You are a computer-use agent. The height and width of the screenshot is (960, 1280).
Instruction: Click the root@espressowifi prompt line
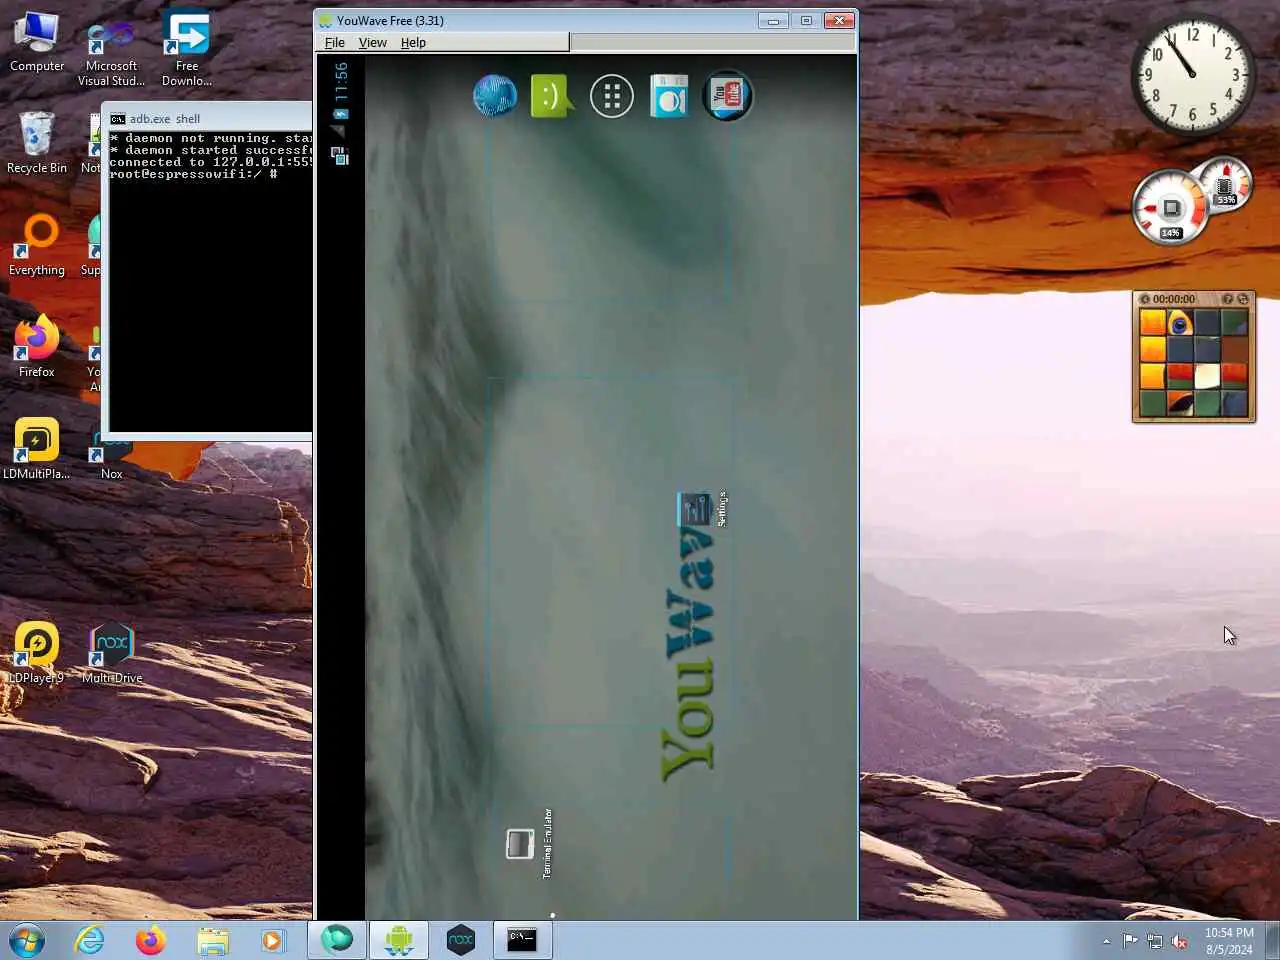click(x=193, y=174)
